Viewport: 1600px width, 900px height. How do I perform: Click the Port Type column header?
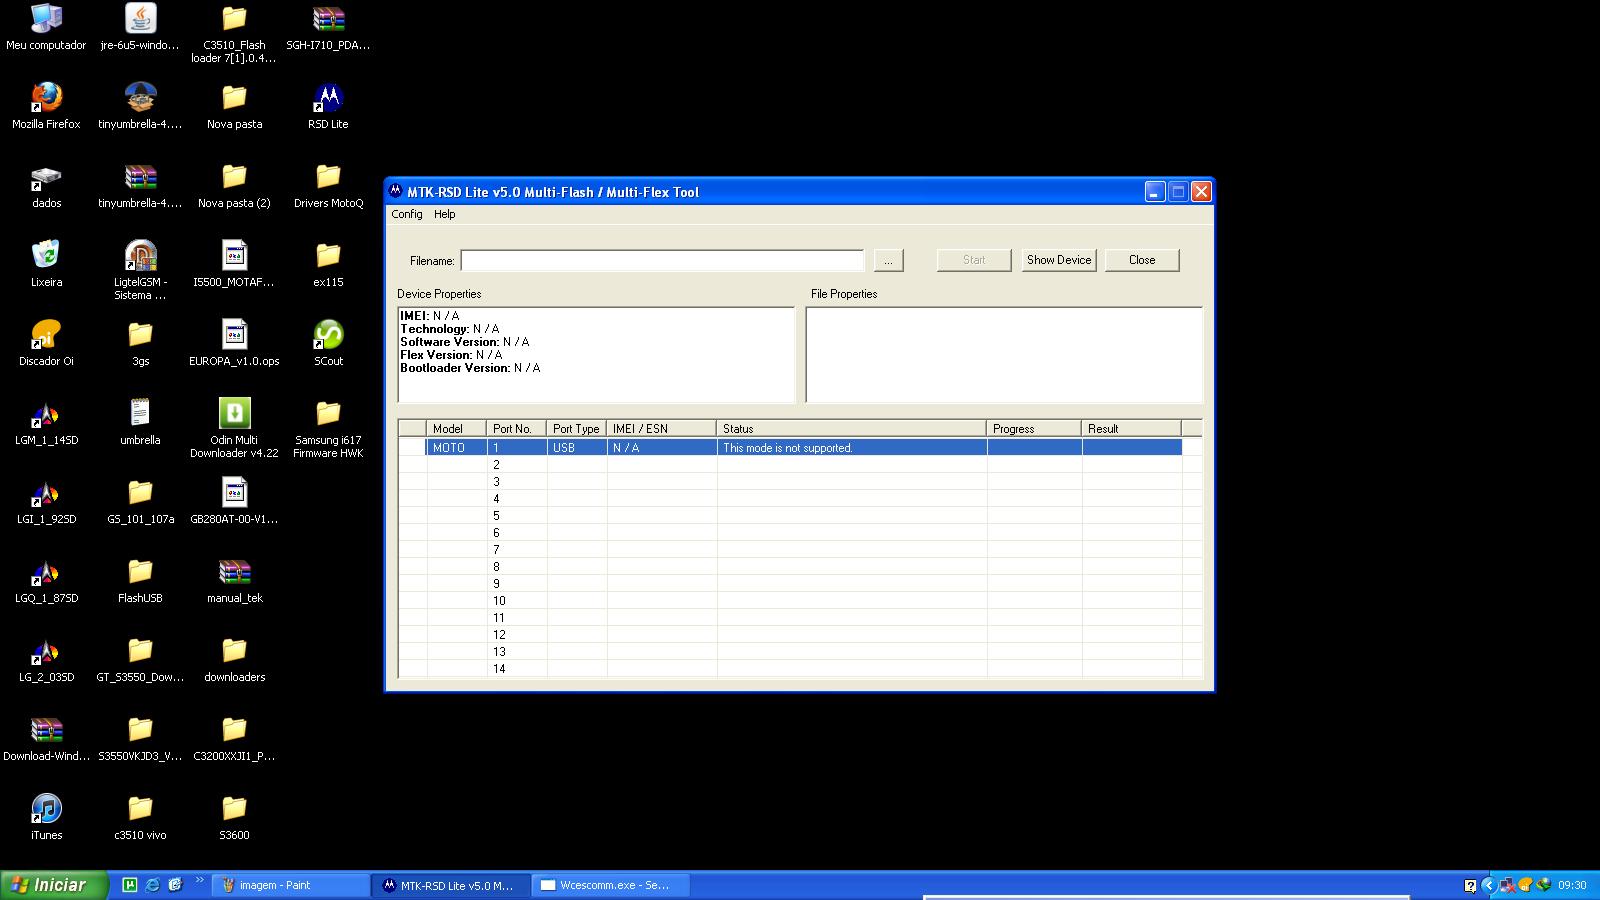coord(576,429)
